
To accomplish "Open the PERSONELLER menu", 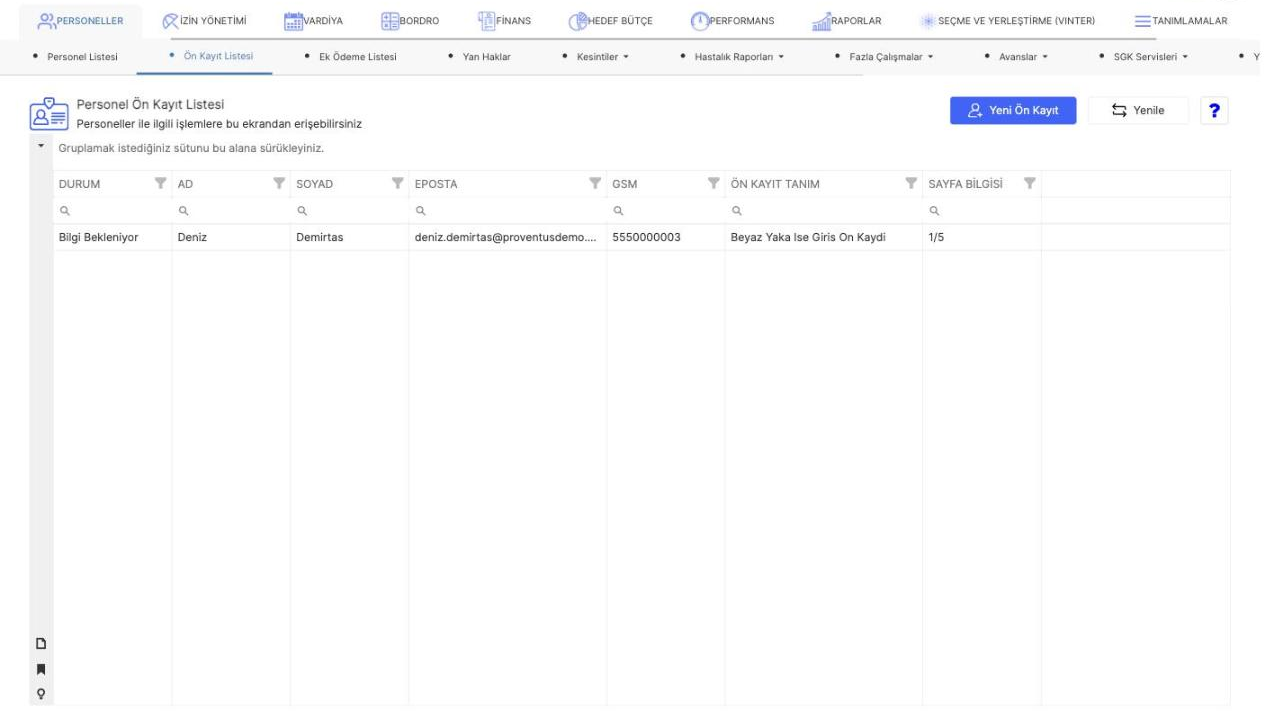I will click(79, 21).
